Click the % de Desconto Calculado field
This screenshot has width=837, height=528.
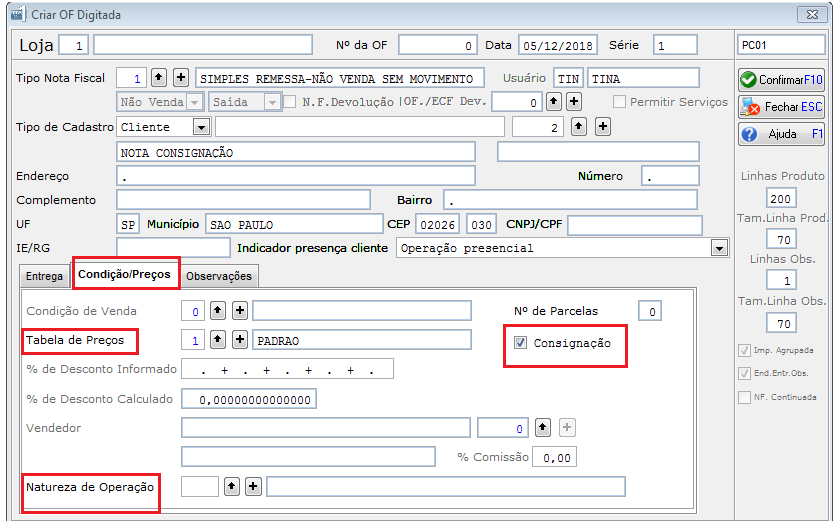[x=249, y=399]
